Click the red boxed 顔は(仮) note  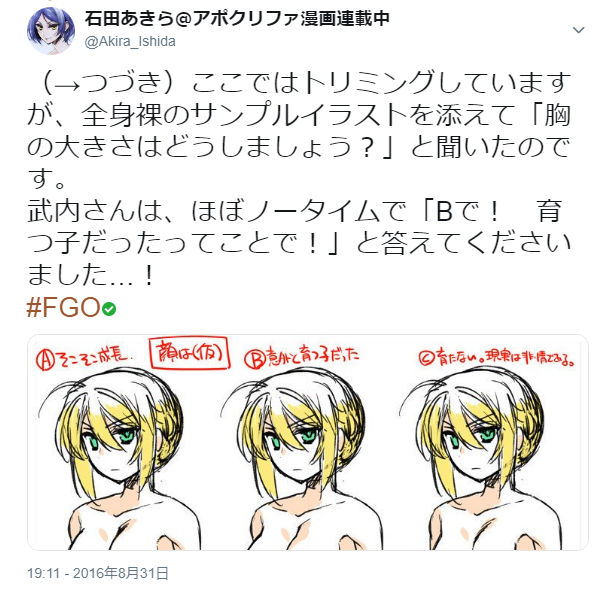tap(190, 352)
